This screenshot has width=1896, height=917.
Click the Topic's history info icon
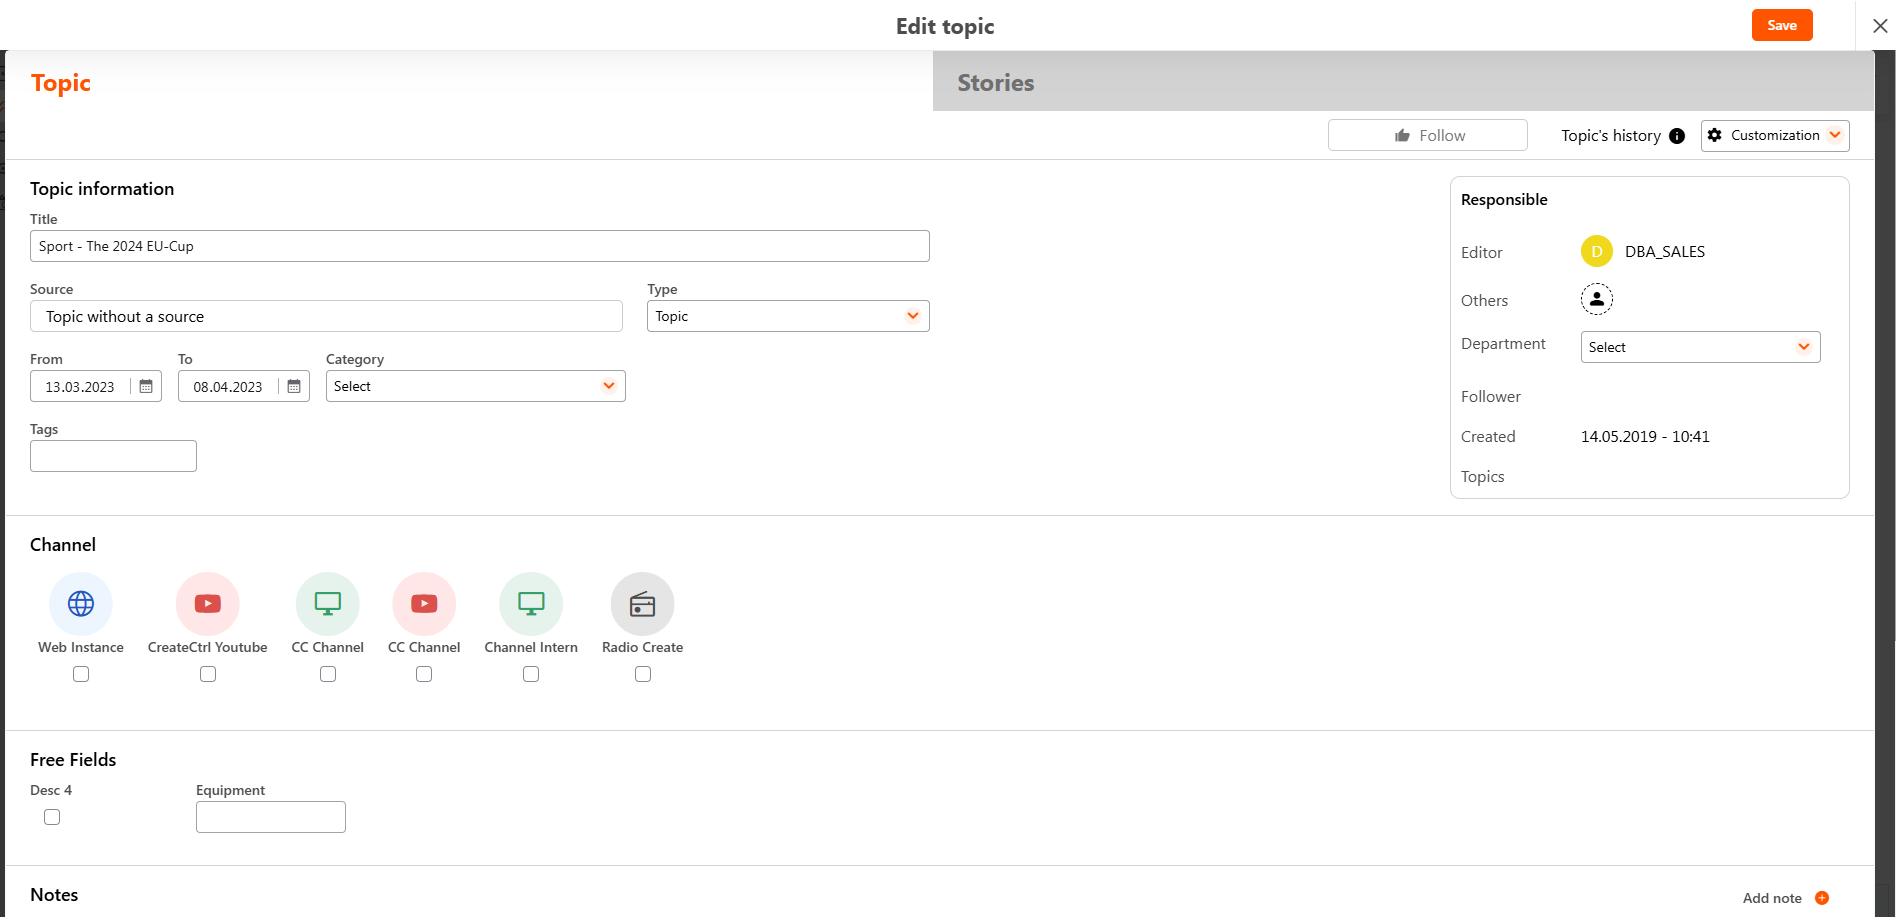click(1677, 136)
